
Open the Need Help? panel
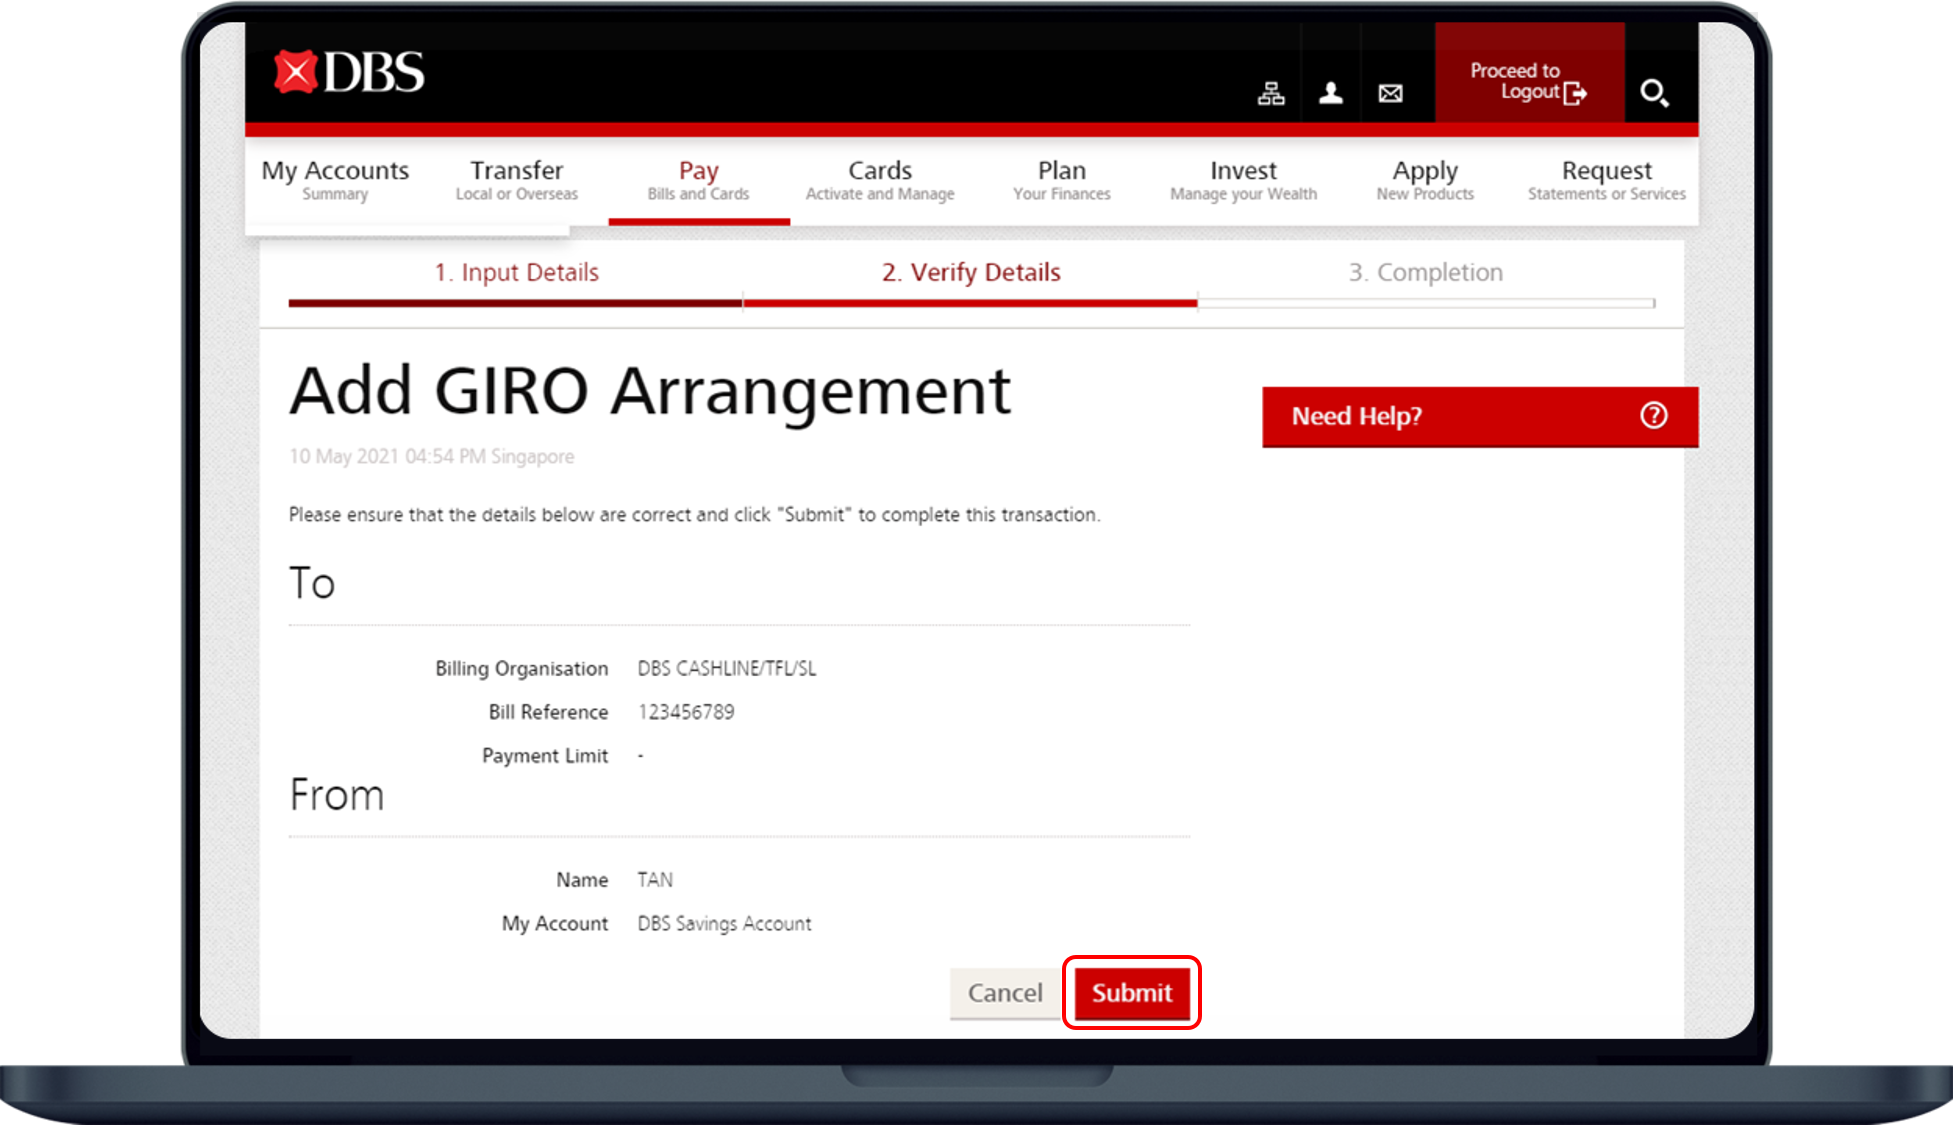1480,416
